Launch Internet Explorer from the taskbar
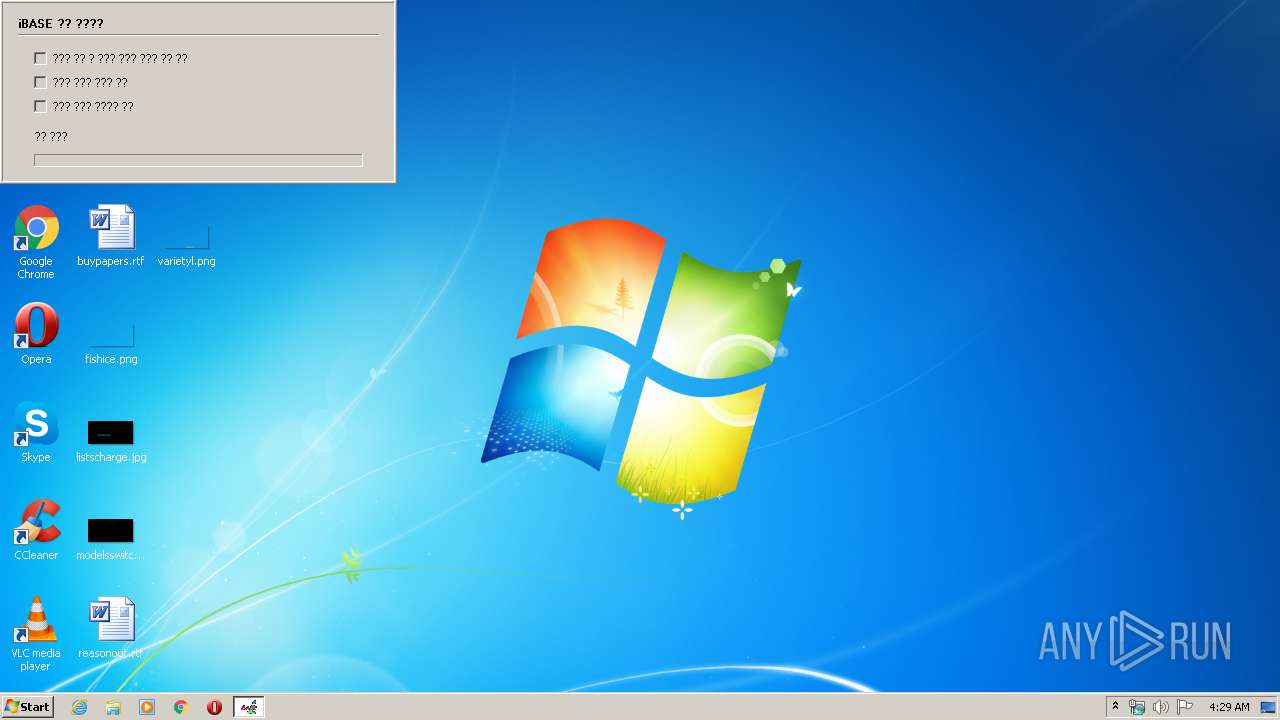 click(x=79, y=707)
